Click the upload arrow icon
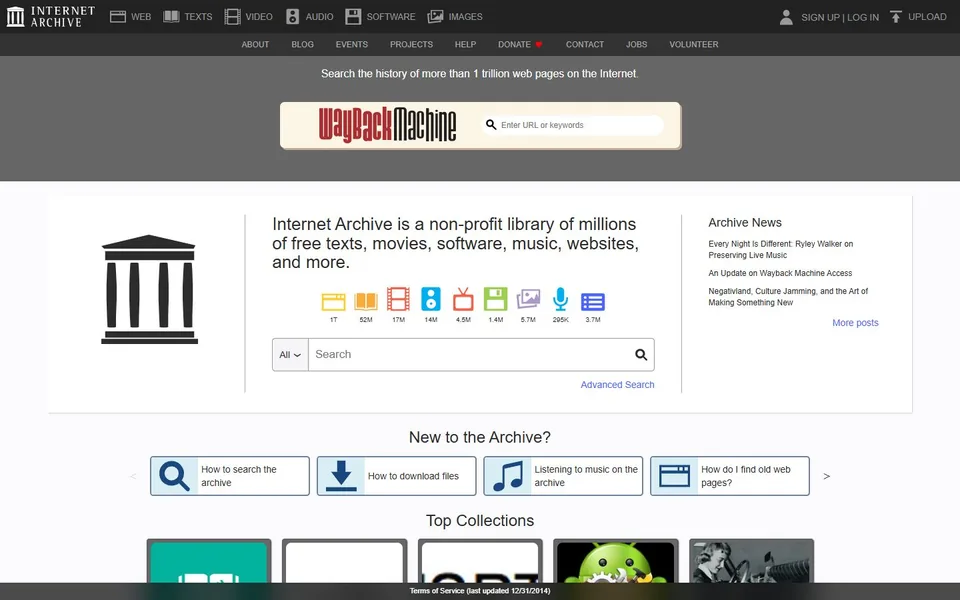 click(x=896, y=17)
